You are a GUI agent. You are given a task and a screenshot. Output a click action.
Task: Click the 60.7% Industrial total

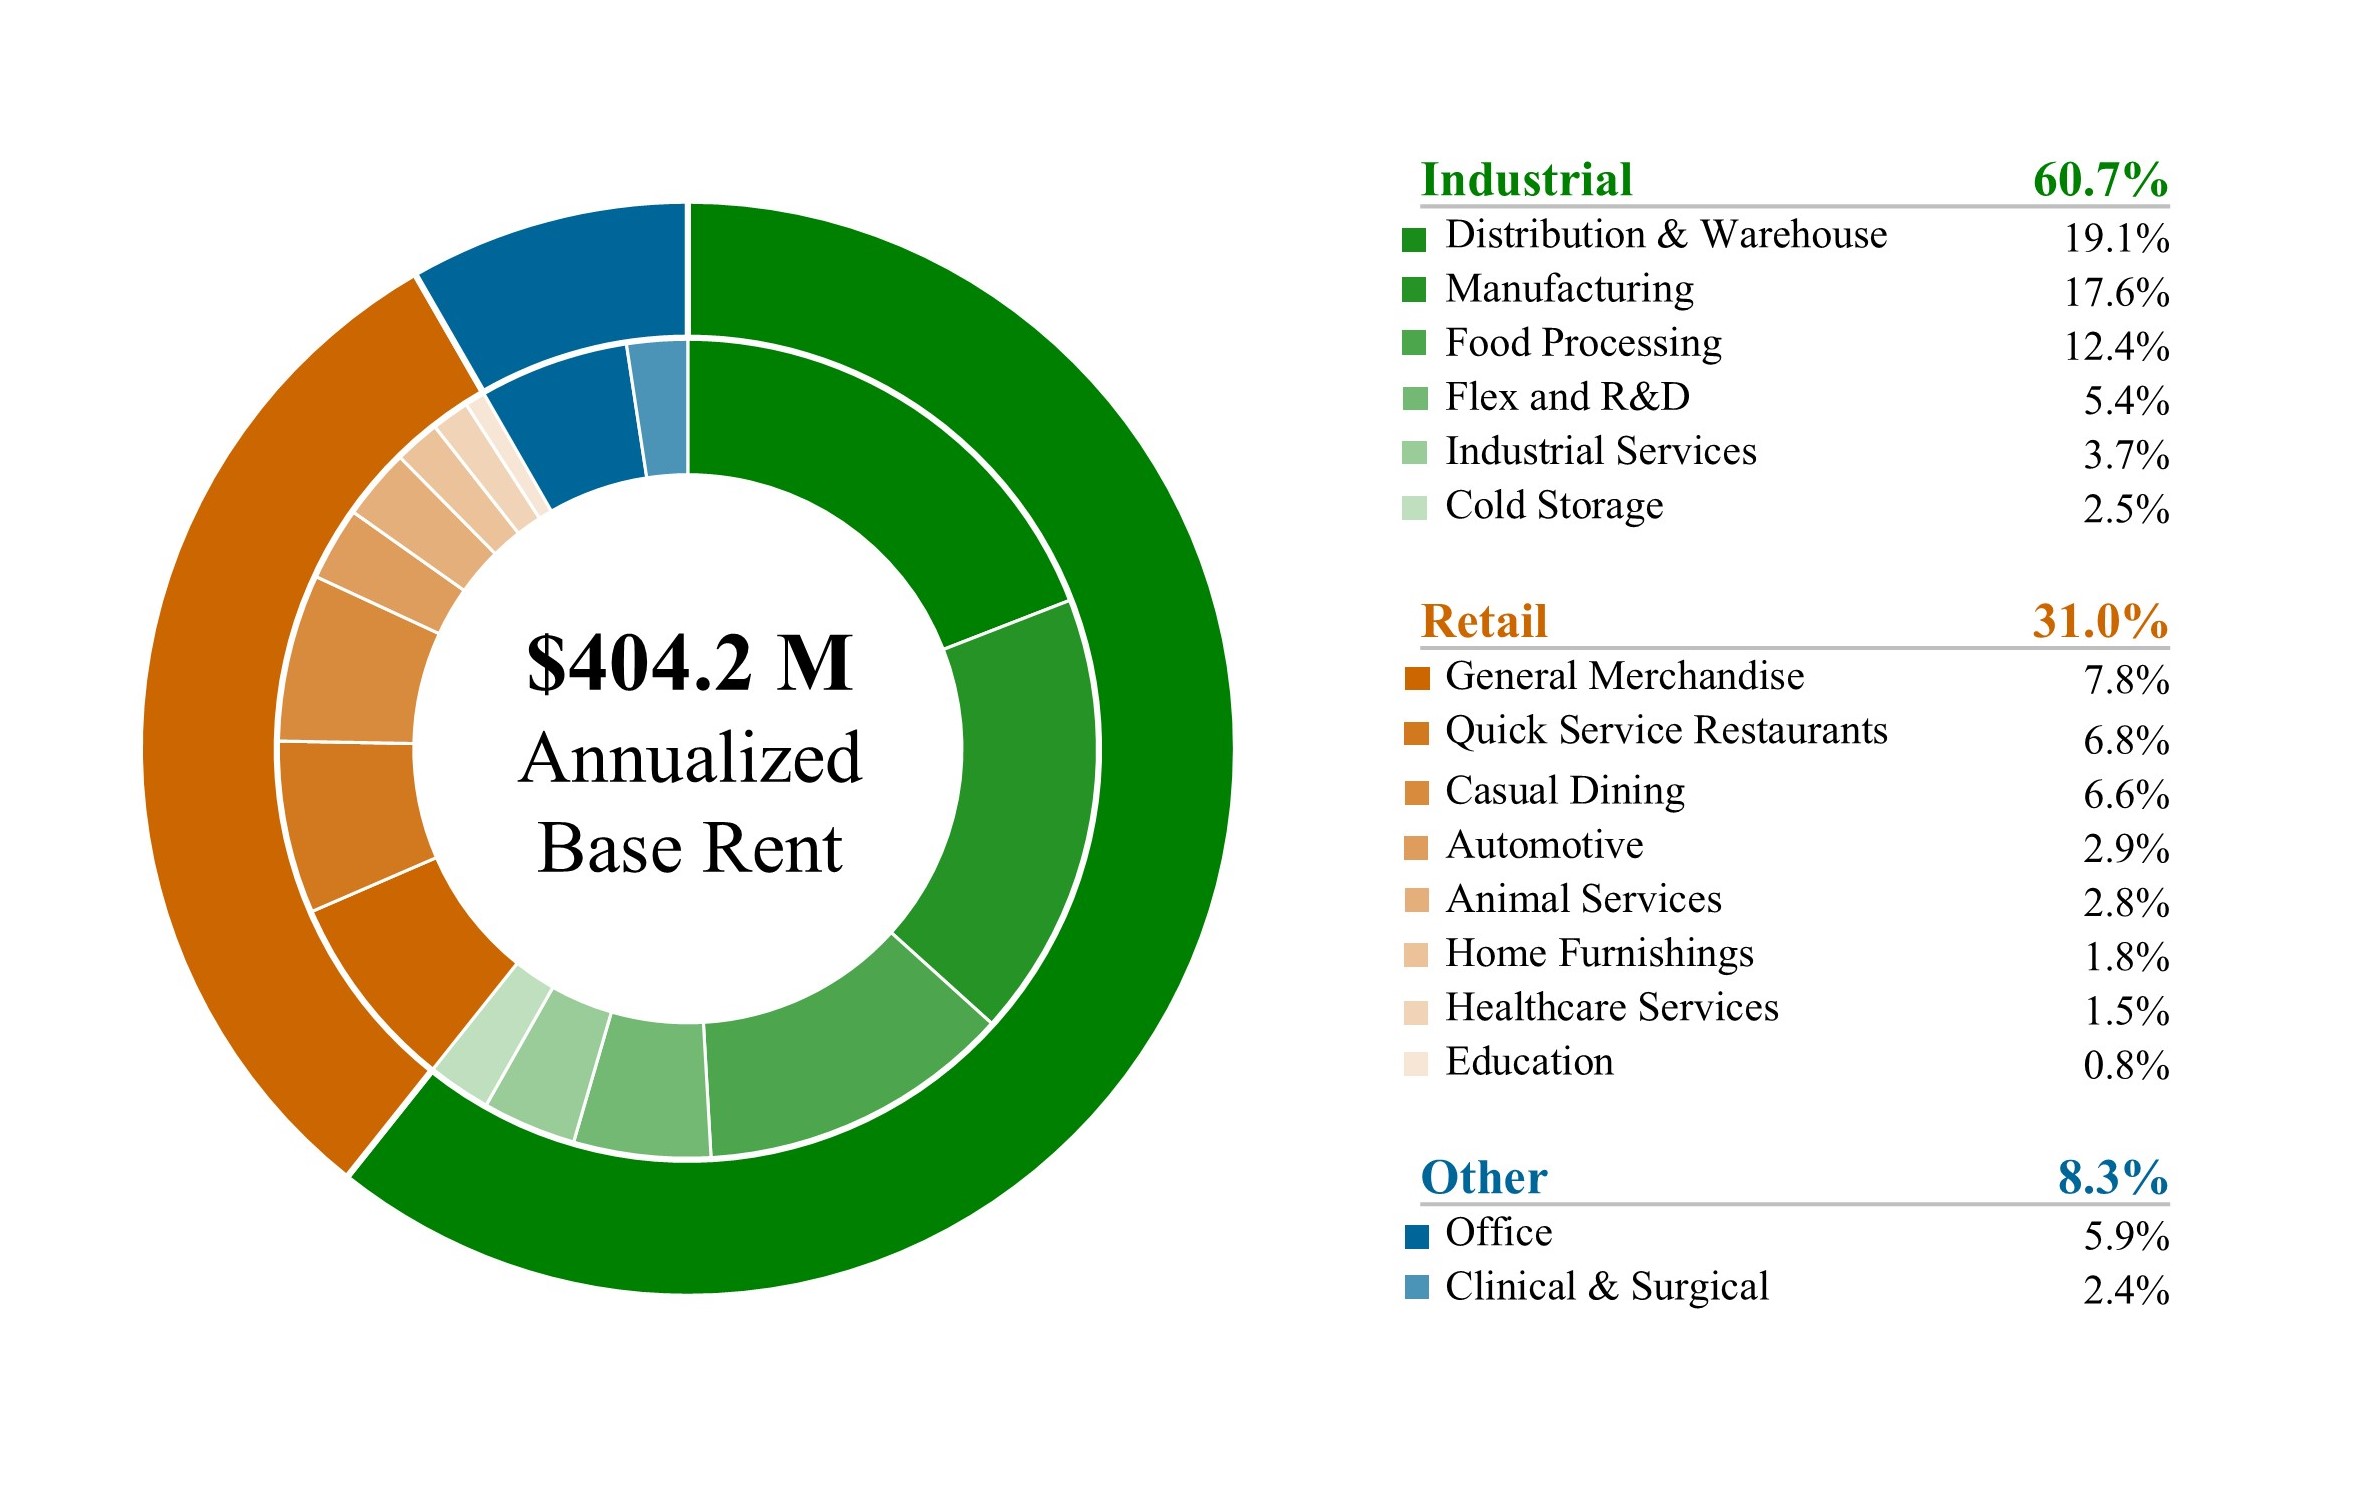click(x=2099, y=180)
